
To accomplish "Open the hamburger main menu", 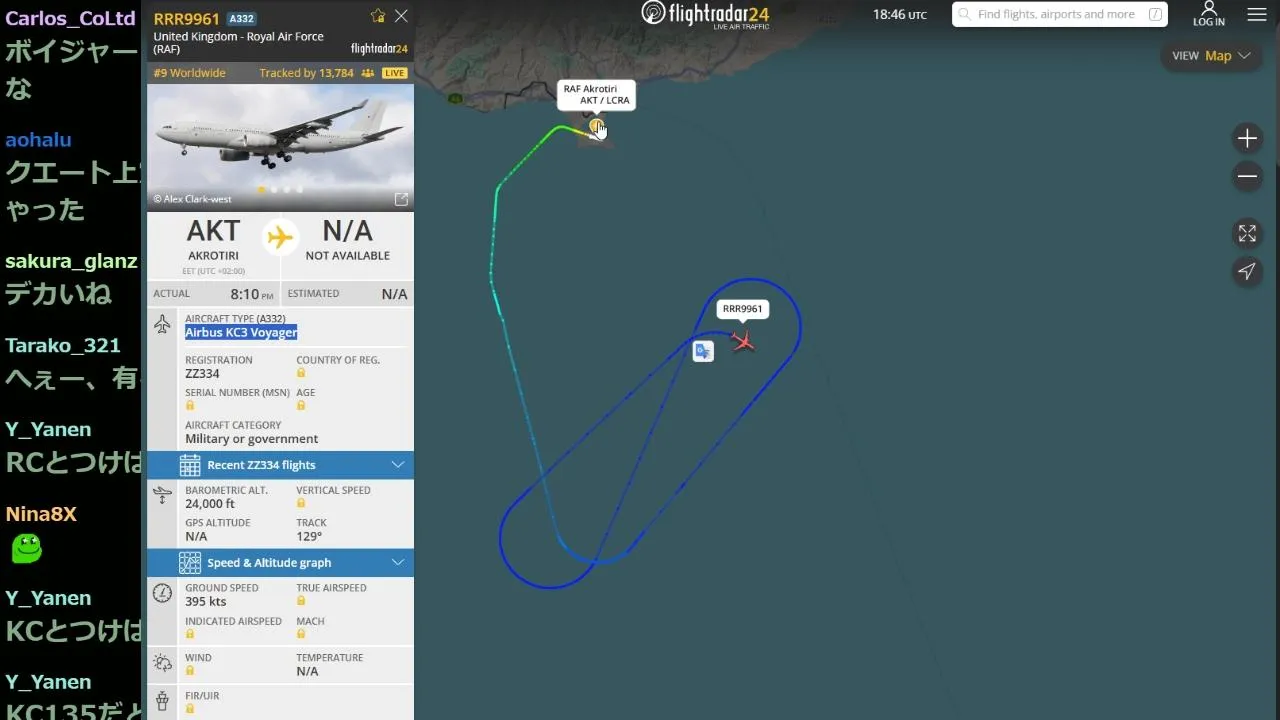I will [x=1257, y=15].
